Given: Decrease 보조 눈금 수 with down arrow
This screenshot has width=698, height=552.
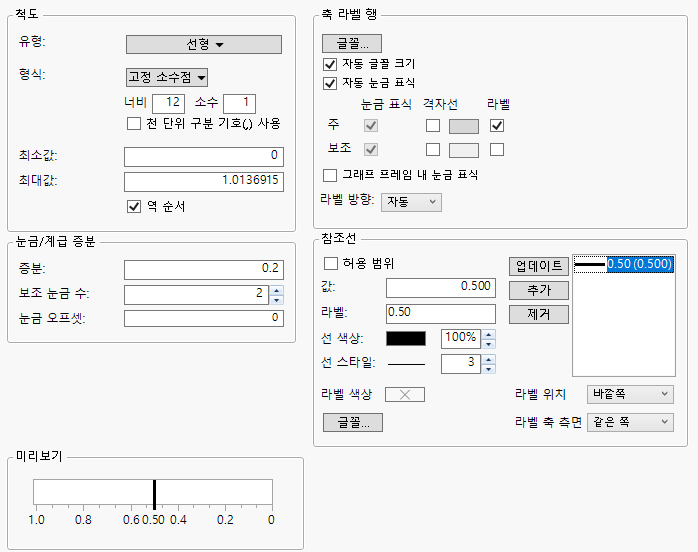Looking at the screenshot, I should (277, 300).
